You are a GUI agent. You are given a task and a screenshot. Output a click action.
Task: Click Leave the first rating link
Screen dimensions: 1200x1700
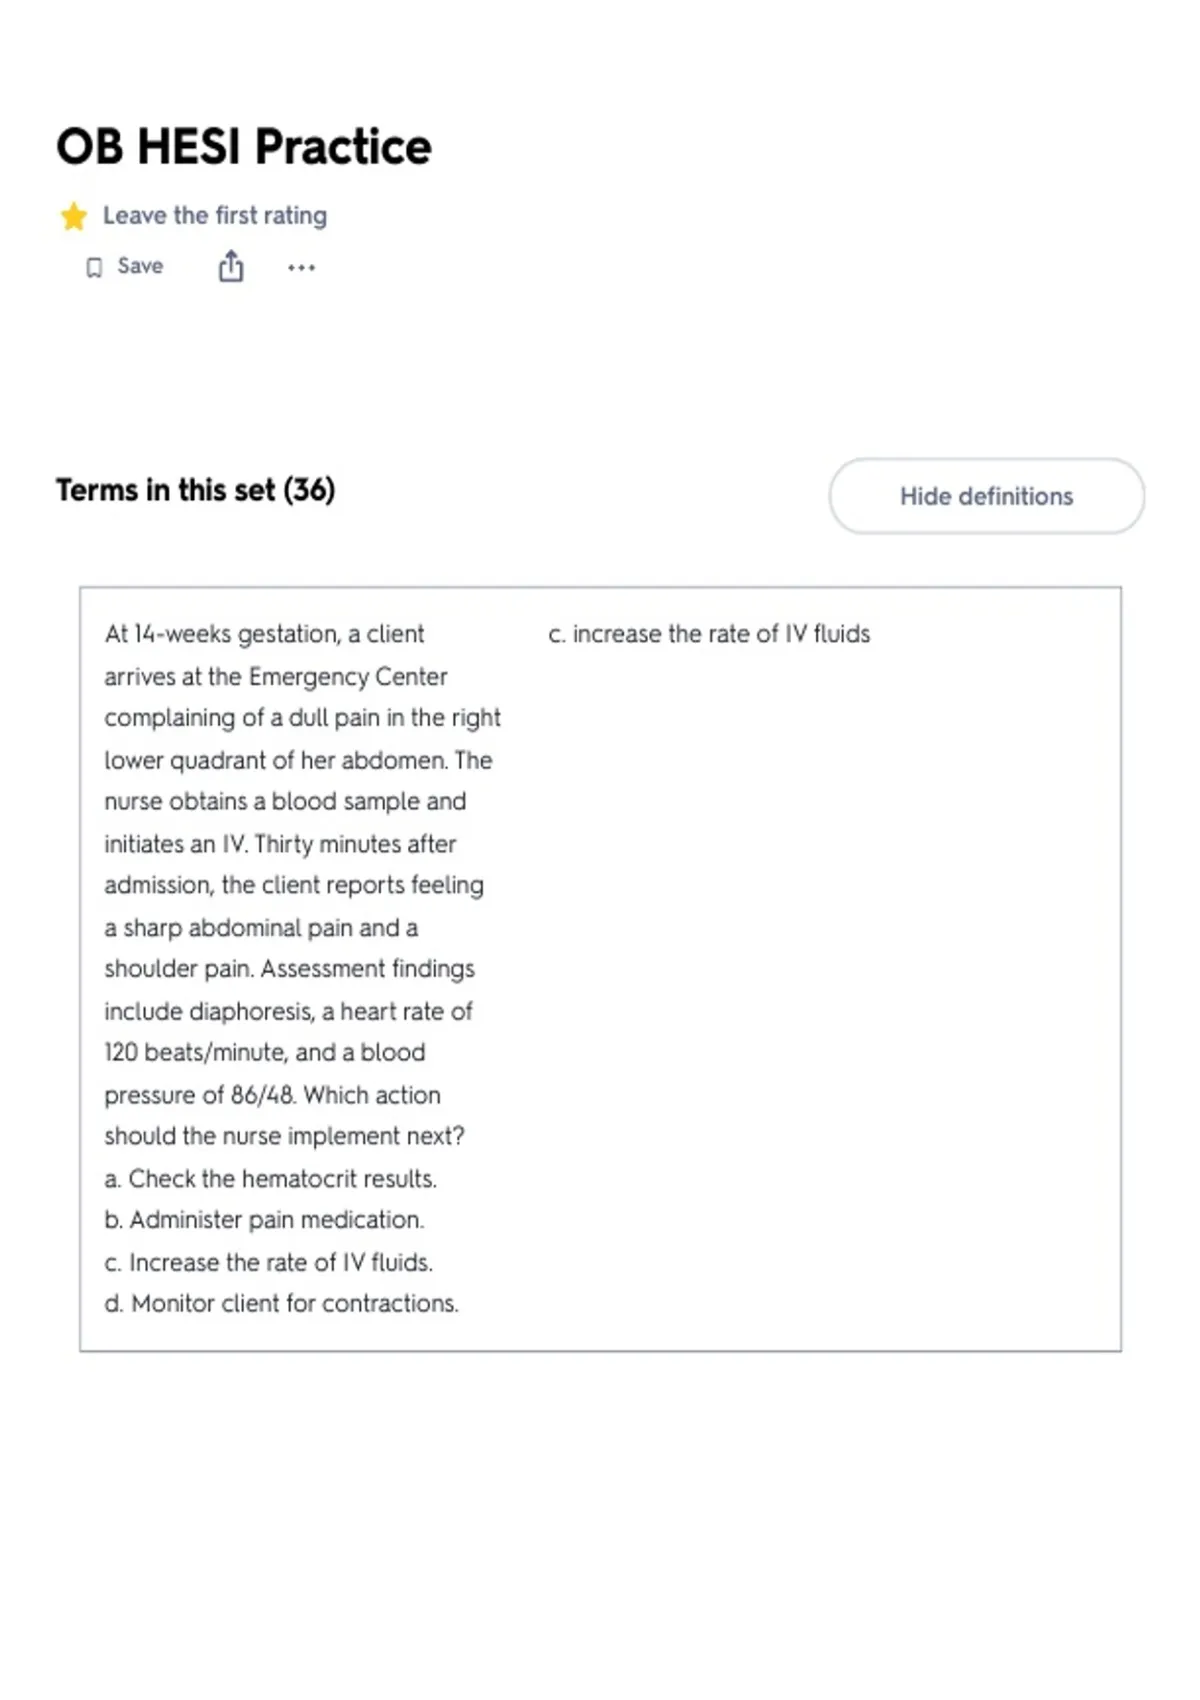215,215
